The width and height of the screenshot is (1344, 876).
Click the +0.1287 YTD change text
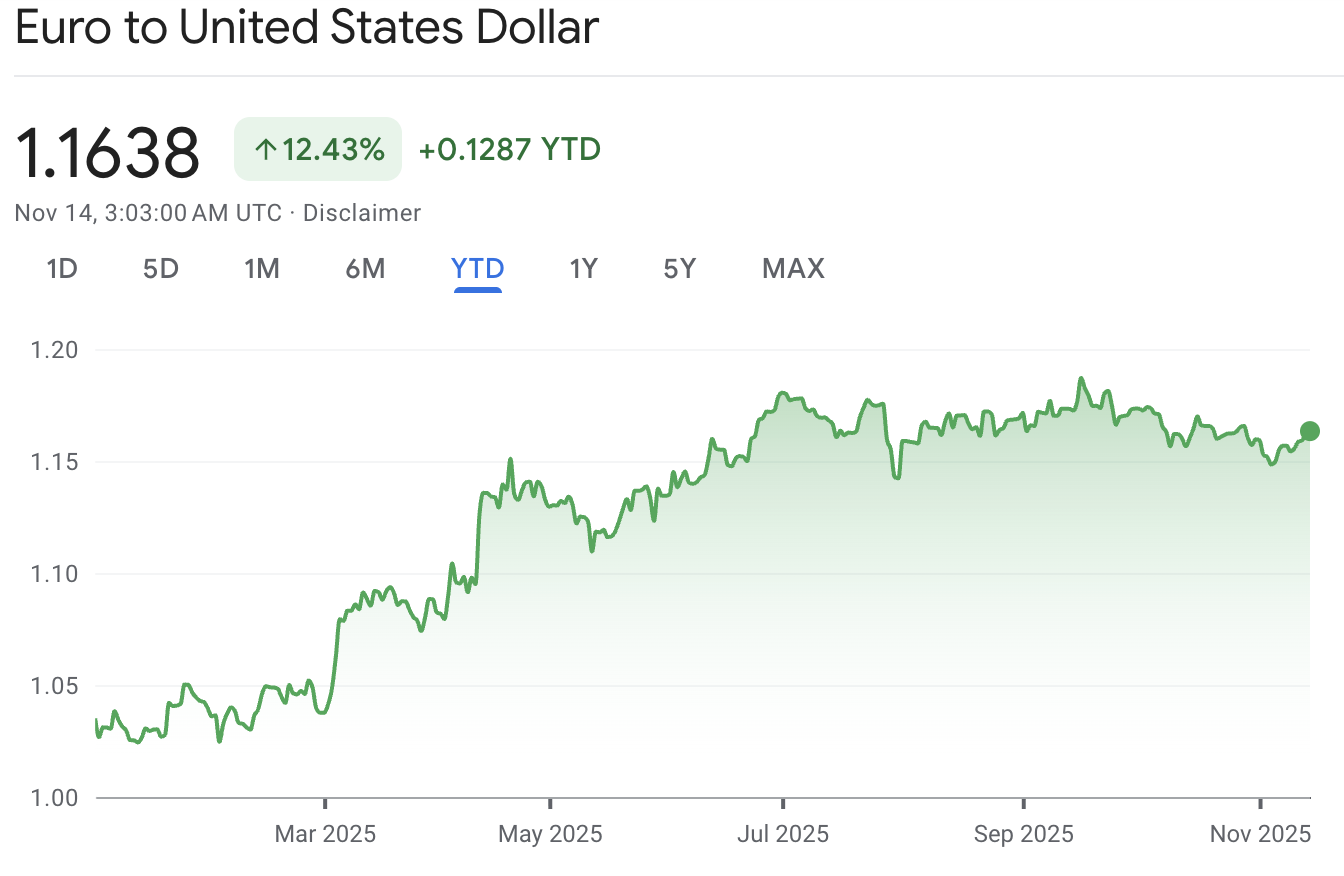pos(509,150)
